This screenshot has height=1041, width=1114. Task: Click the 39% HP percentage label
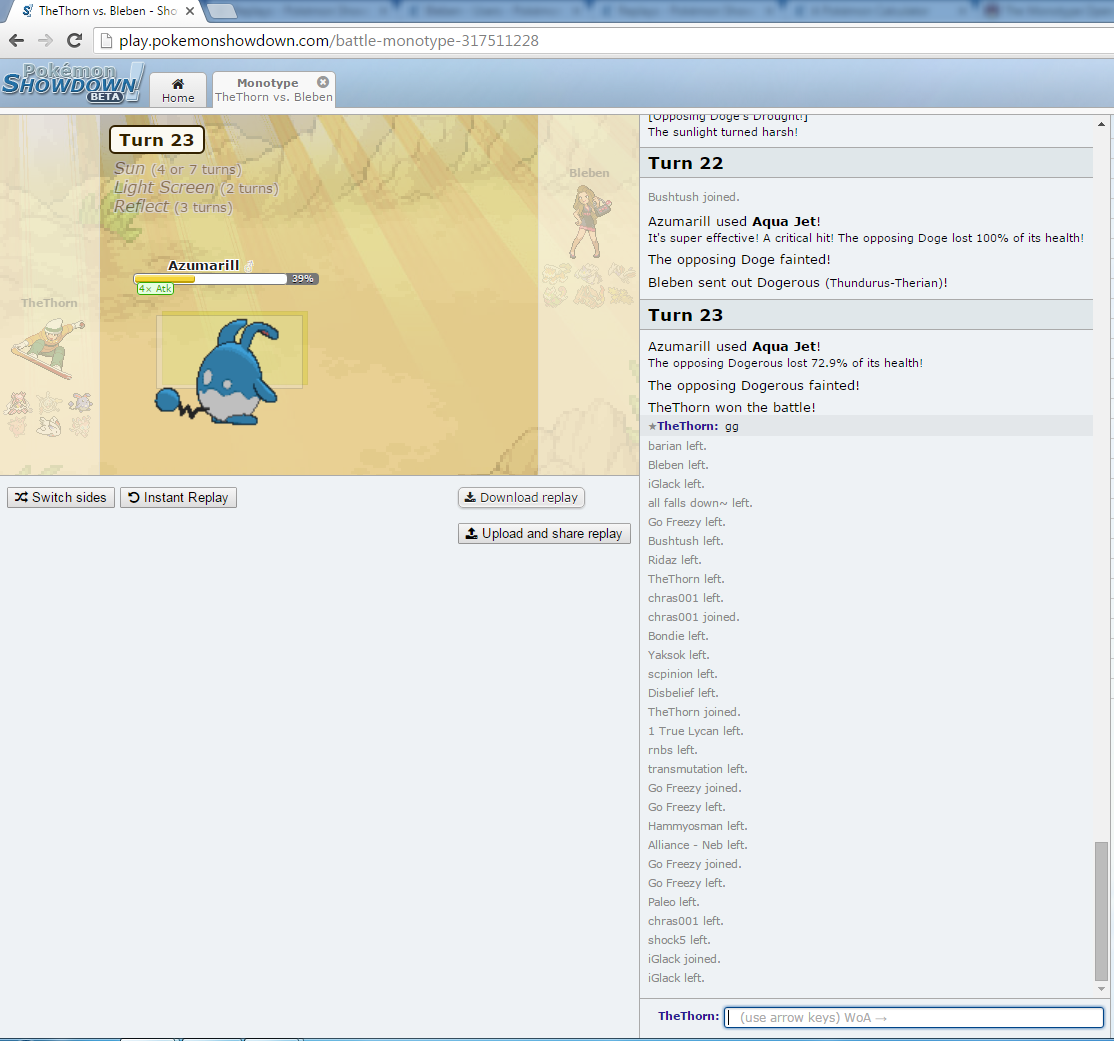coord(303,279)
